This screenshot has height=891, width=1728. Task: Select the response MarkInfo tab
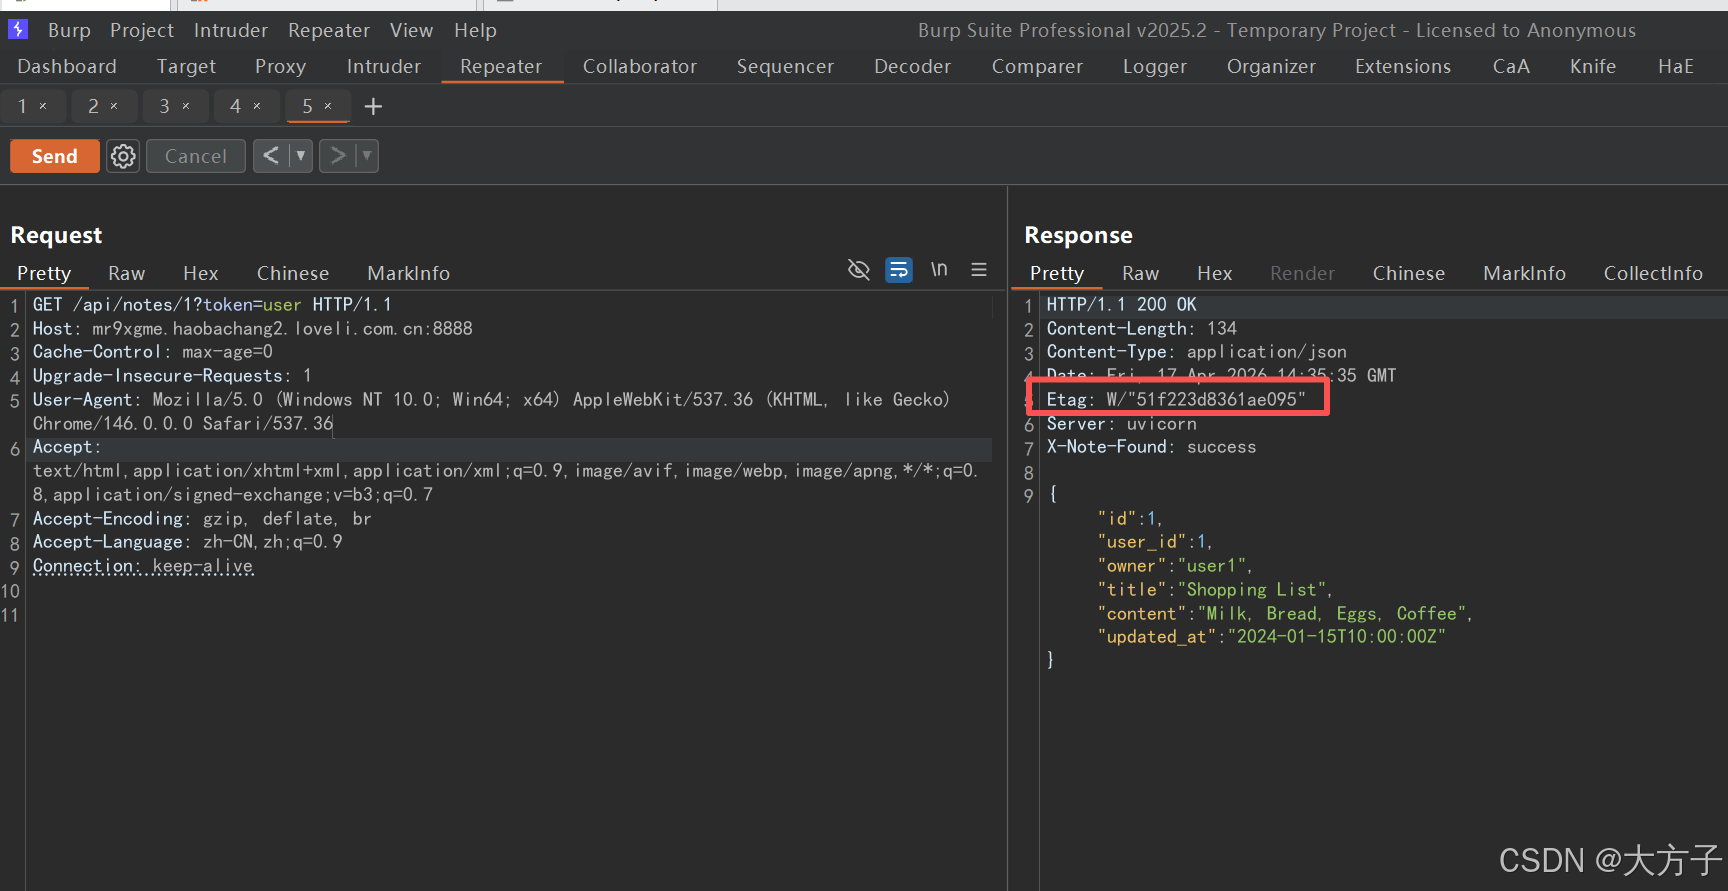point(1525,273)
